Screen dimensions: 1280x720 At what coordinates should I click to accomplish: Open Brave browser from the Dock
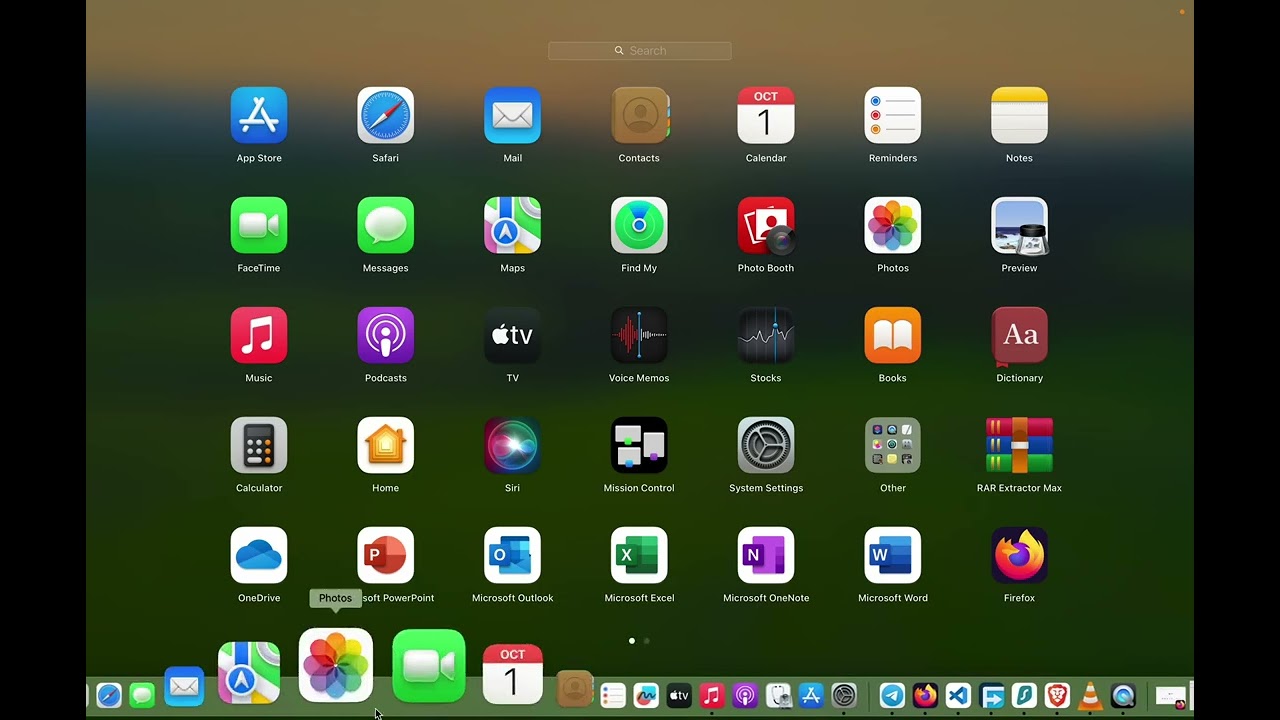[1057, 695]
